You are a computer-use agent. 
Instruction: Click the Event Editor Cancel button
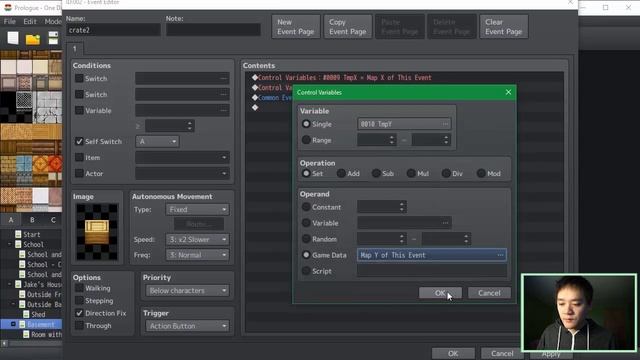(x=502, y=353)
